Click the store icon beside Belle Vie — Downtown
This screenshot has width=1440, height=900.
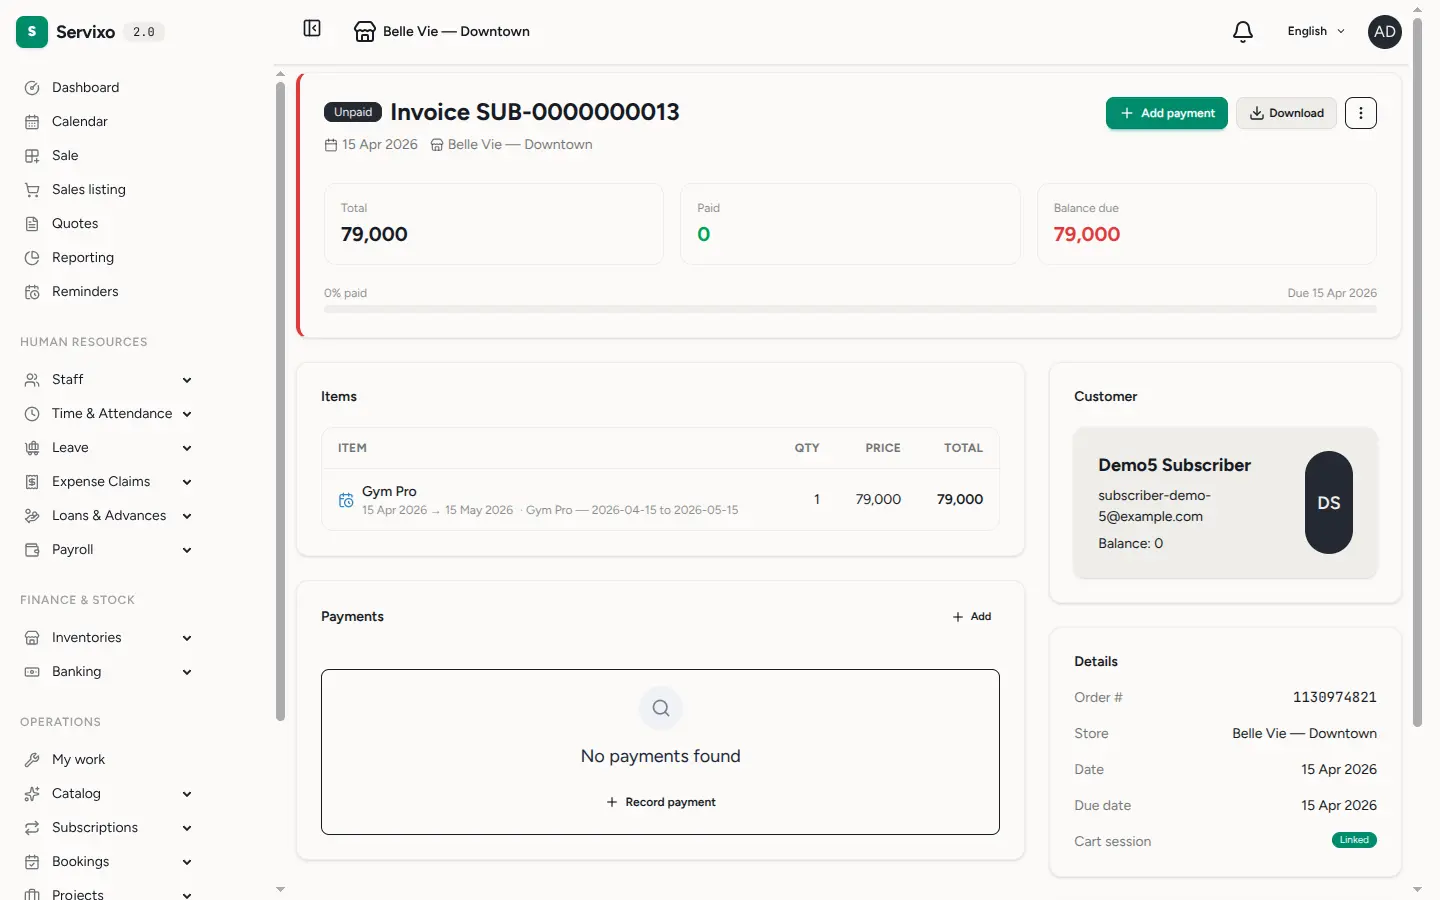tap(365, 32)
